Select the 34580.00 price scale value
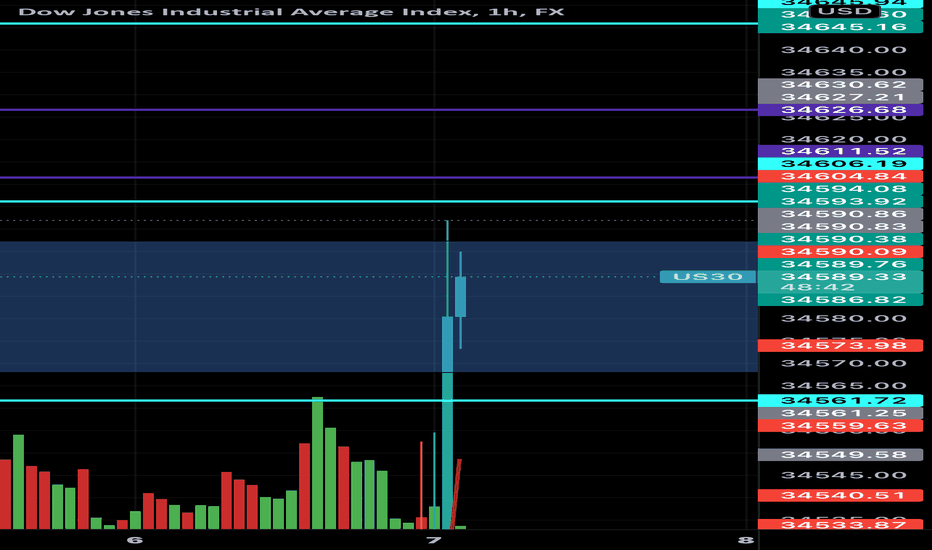Image resolution: width=932 pixels, height=550 pixels. pos(844,318)
